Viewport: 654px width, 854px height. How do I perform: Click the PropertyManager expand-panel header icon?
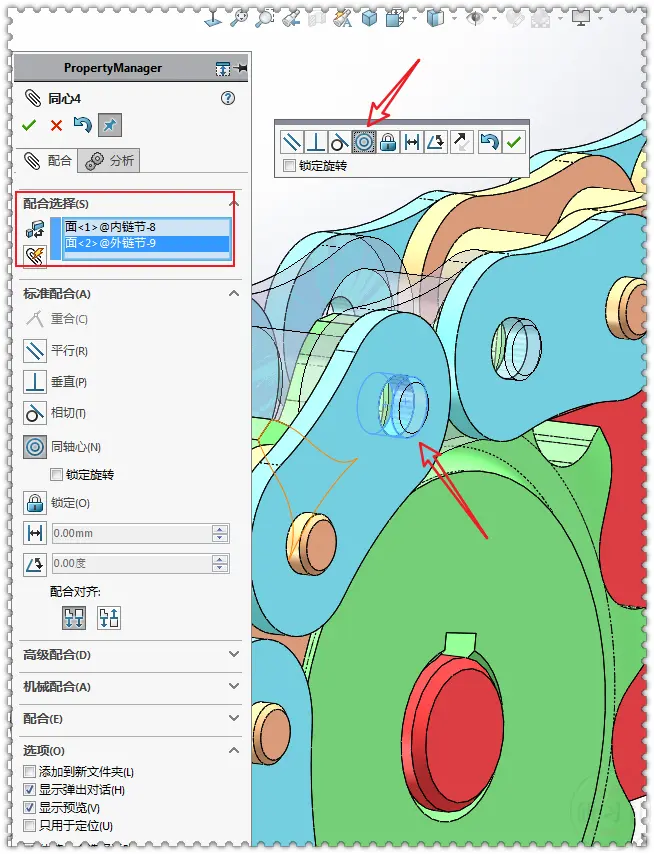click(x=223, y=69)
